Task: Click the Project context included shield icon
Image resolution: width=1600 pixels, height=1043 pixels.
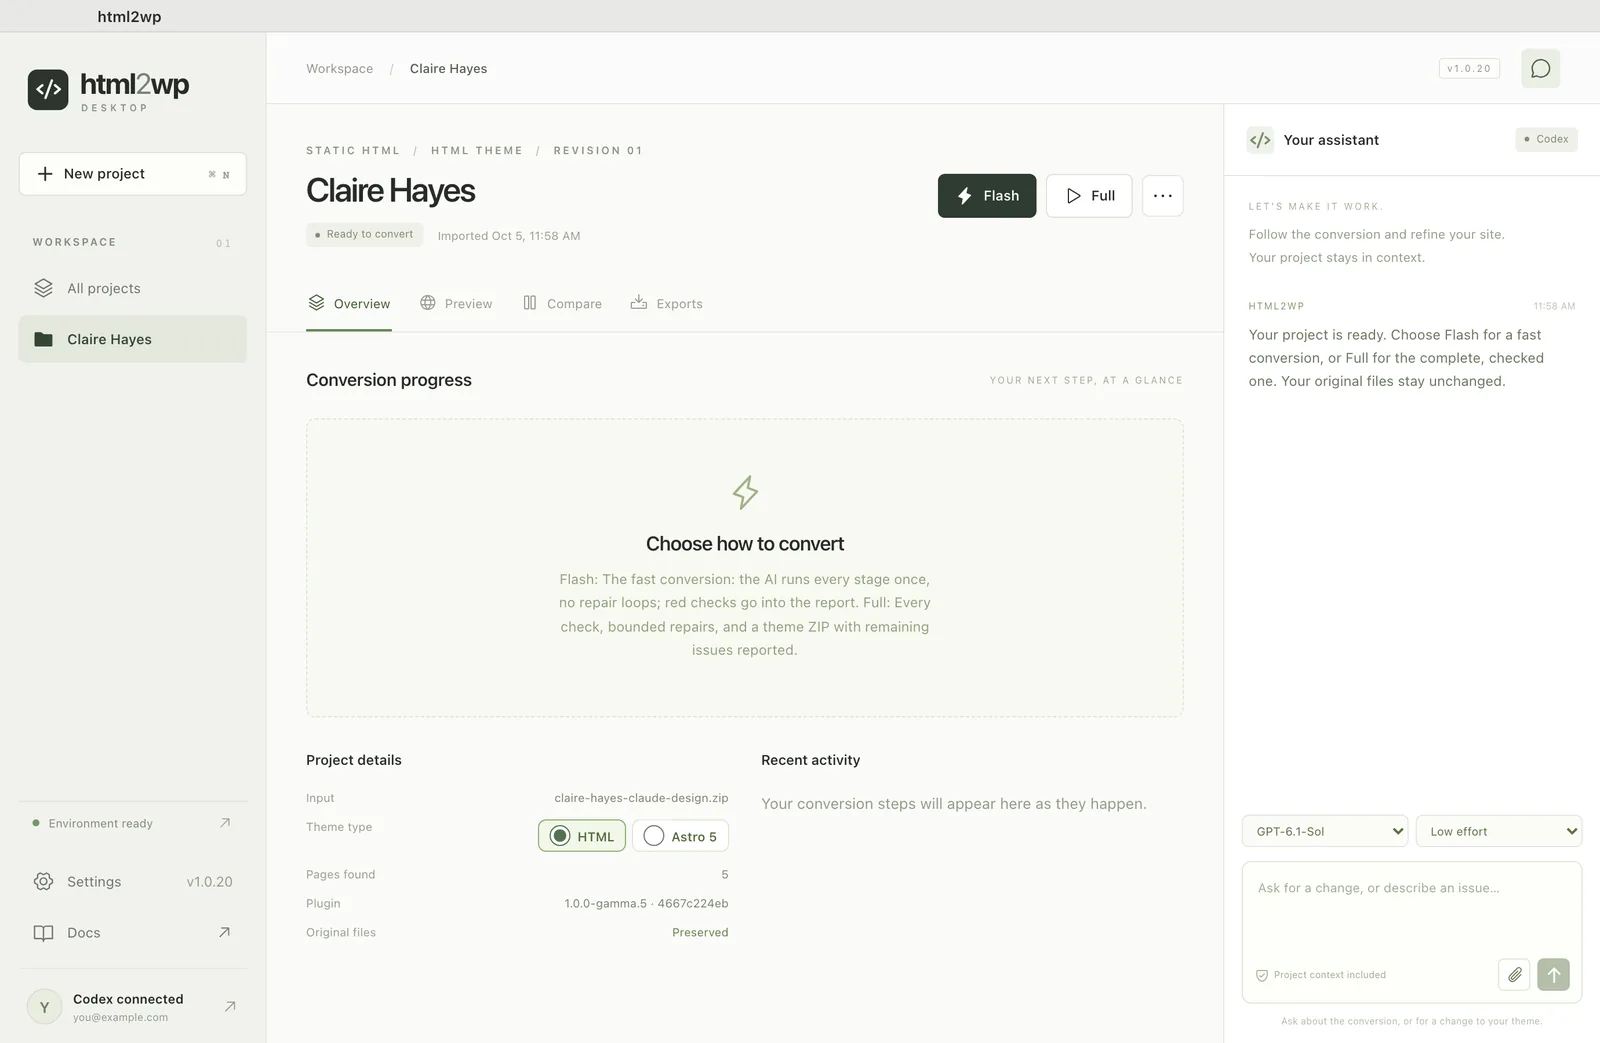Action: (x=1262, y=975)
